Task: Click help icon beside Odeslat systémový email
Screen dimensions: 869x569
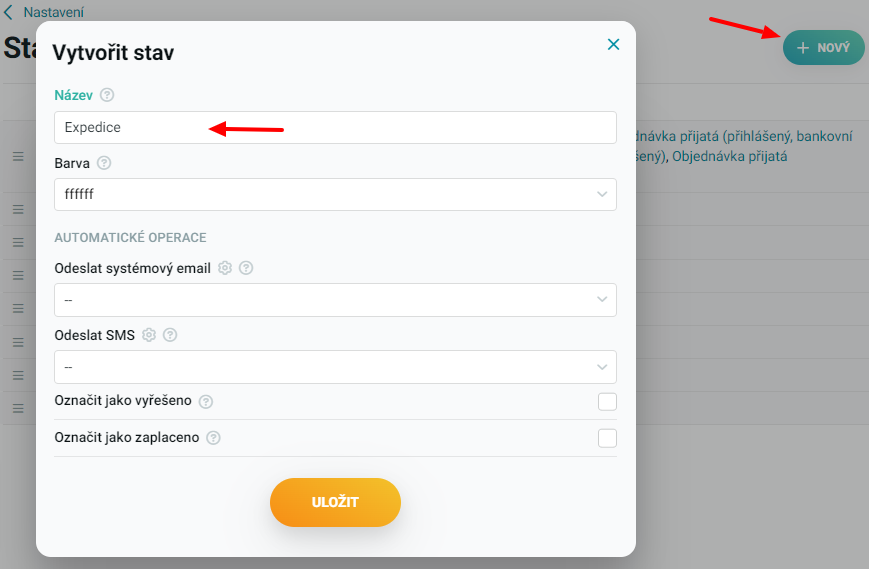Action: coord(246,268)
